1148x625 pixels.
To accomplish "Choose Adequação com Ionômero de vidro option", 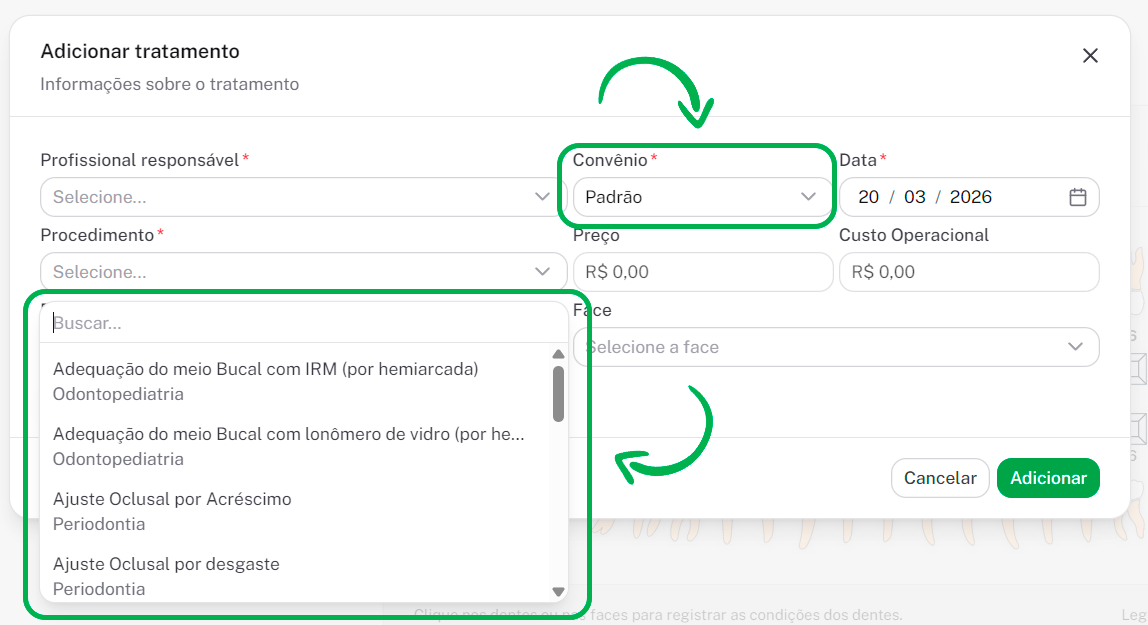I will [x=290, y=446].
